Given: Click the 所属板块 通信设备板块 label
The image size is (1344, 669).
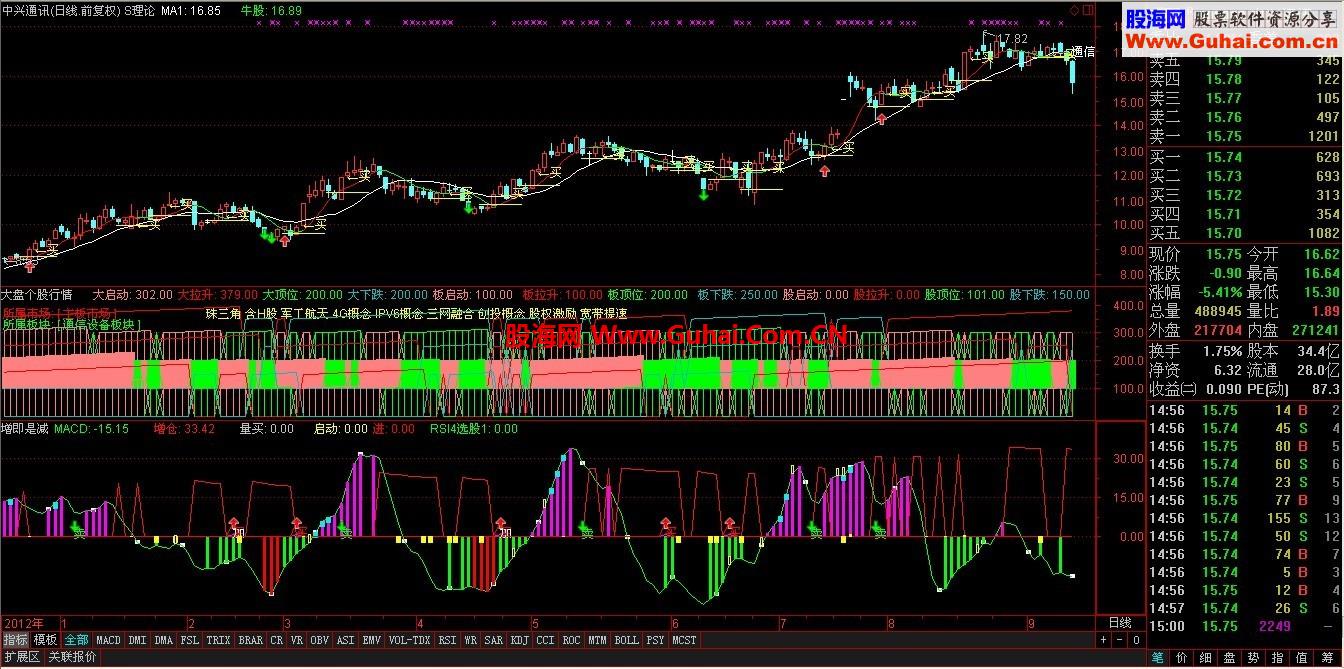Looking at the screenshot, I should tap(72, 324).
